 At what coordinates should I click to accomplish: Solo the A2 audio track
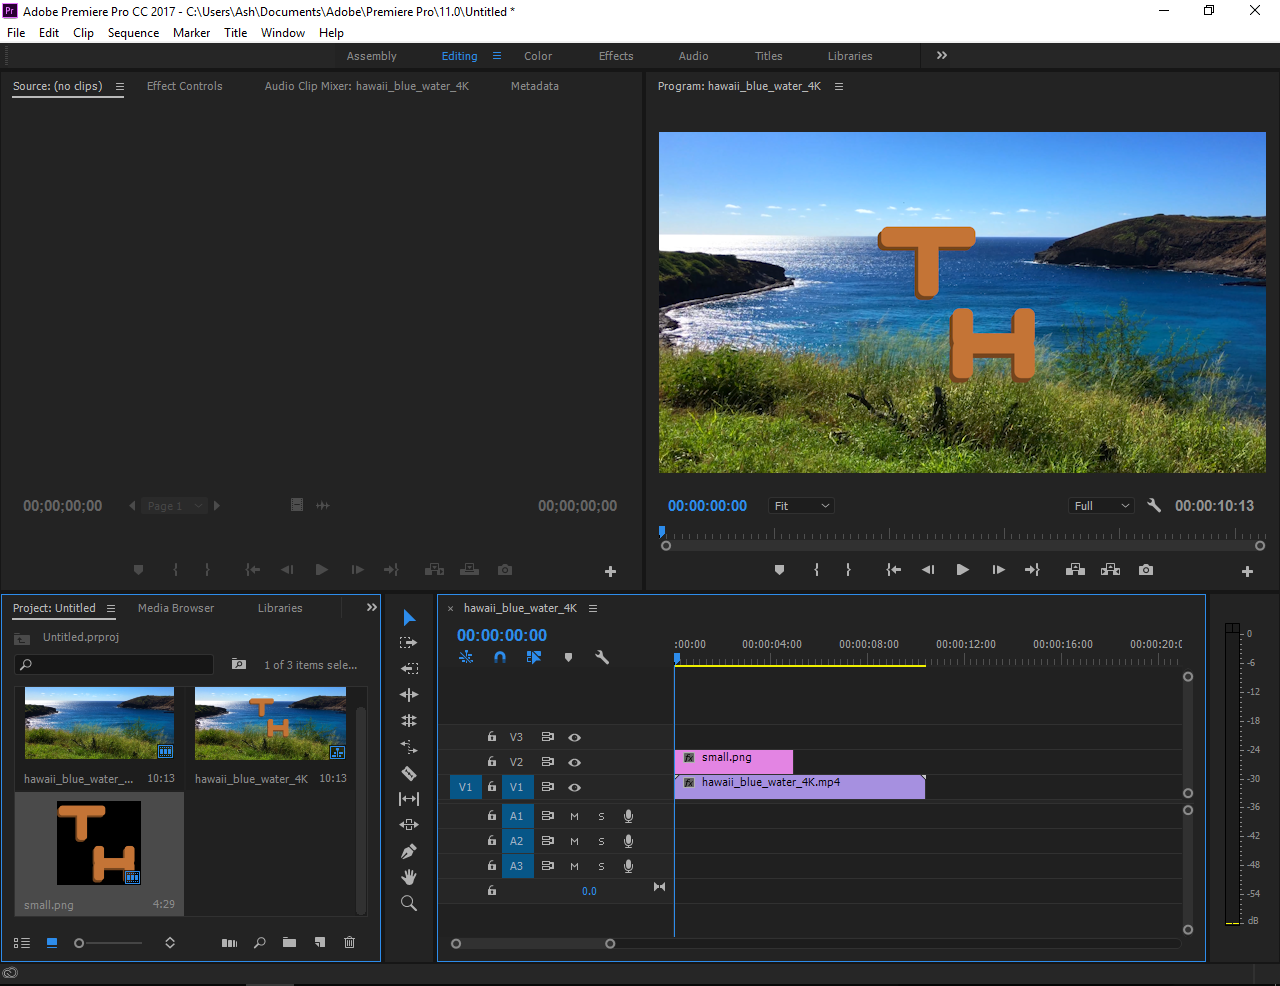pyautogui.click(x=600, y=841)
